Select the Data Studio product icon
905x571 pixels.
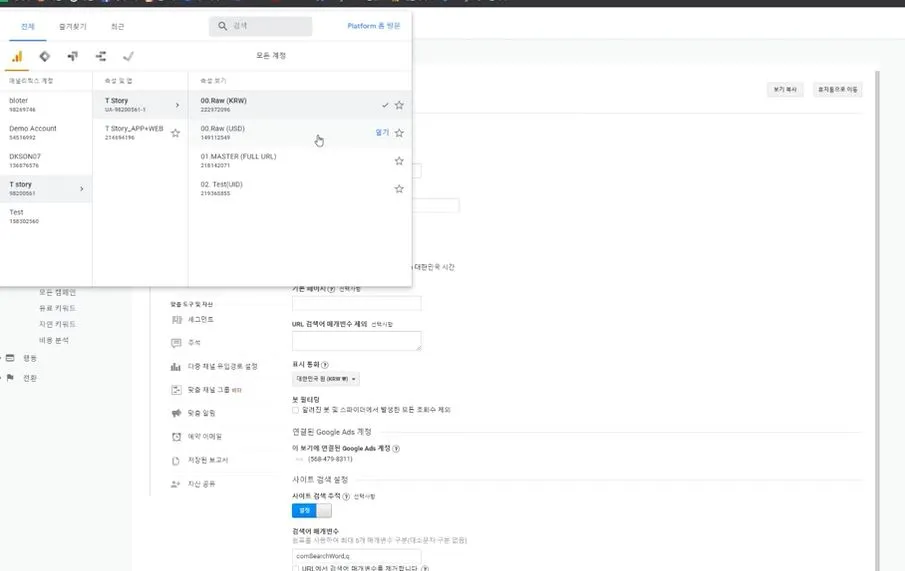[101, 56]
